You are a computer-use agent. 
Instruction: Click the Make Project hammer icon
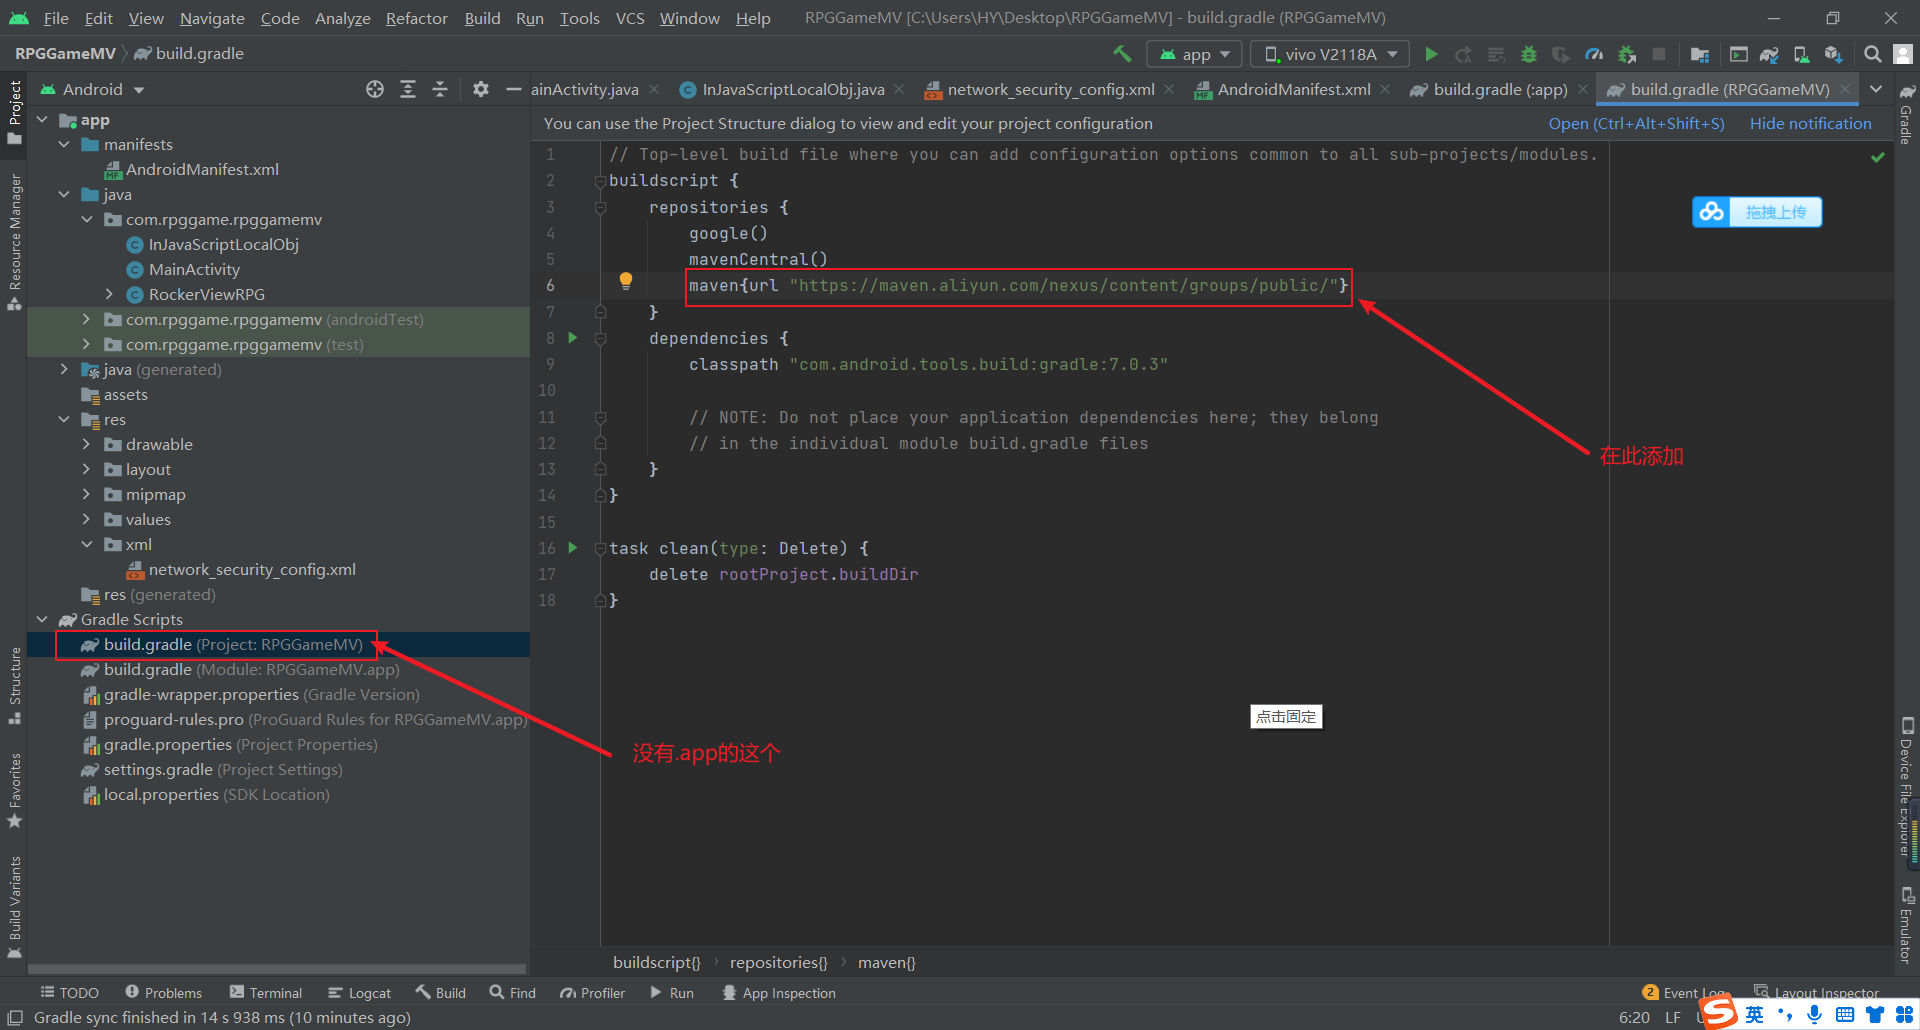1122,54
